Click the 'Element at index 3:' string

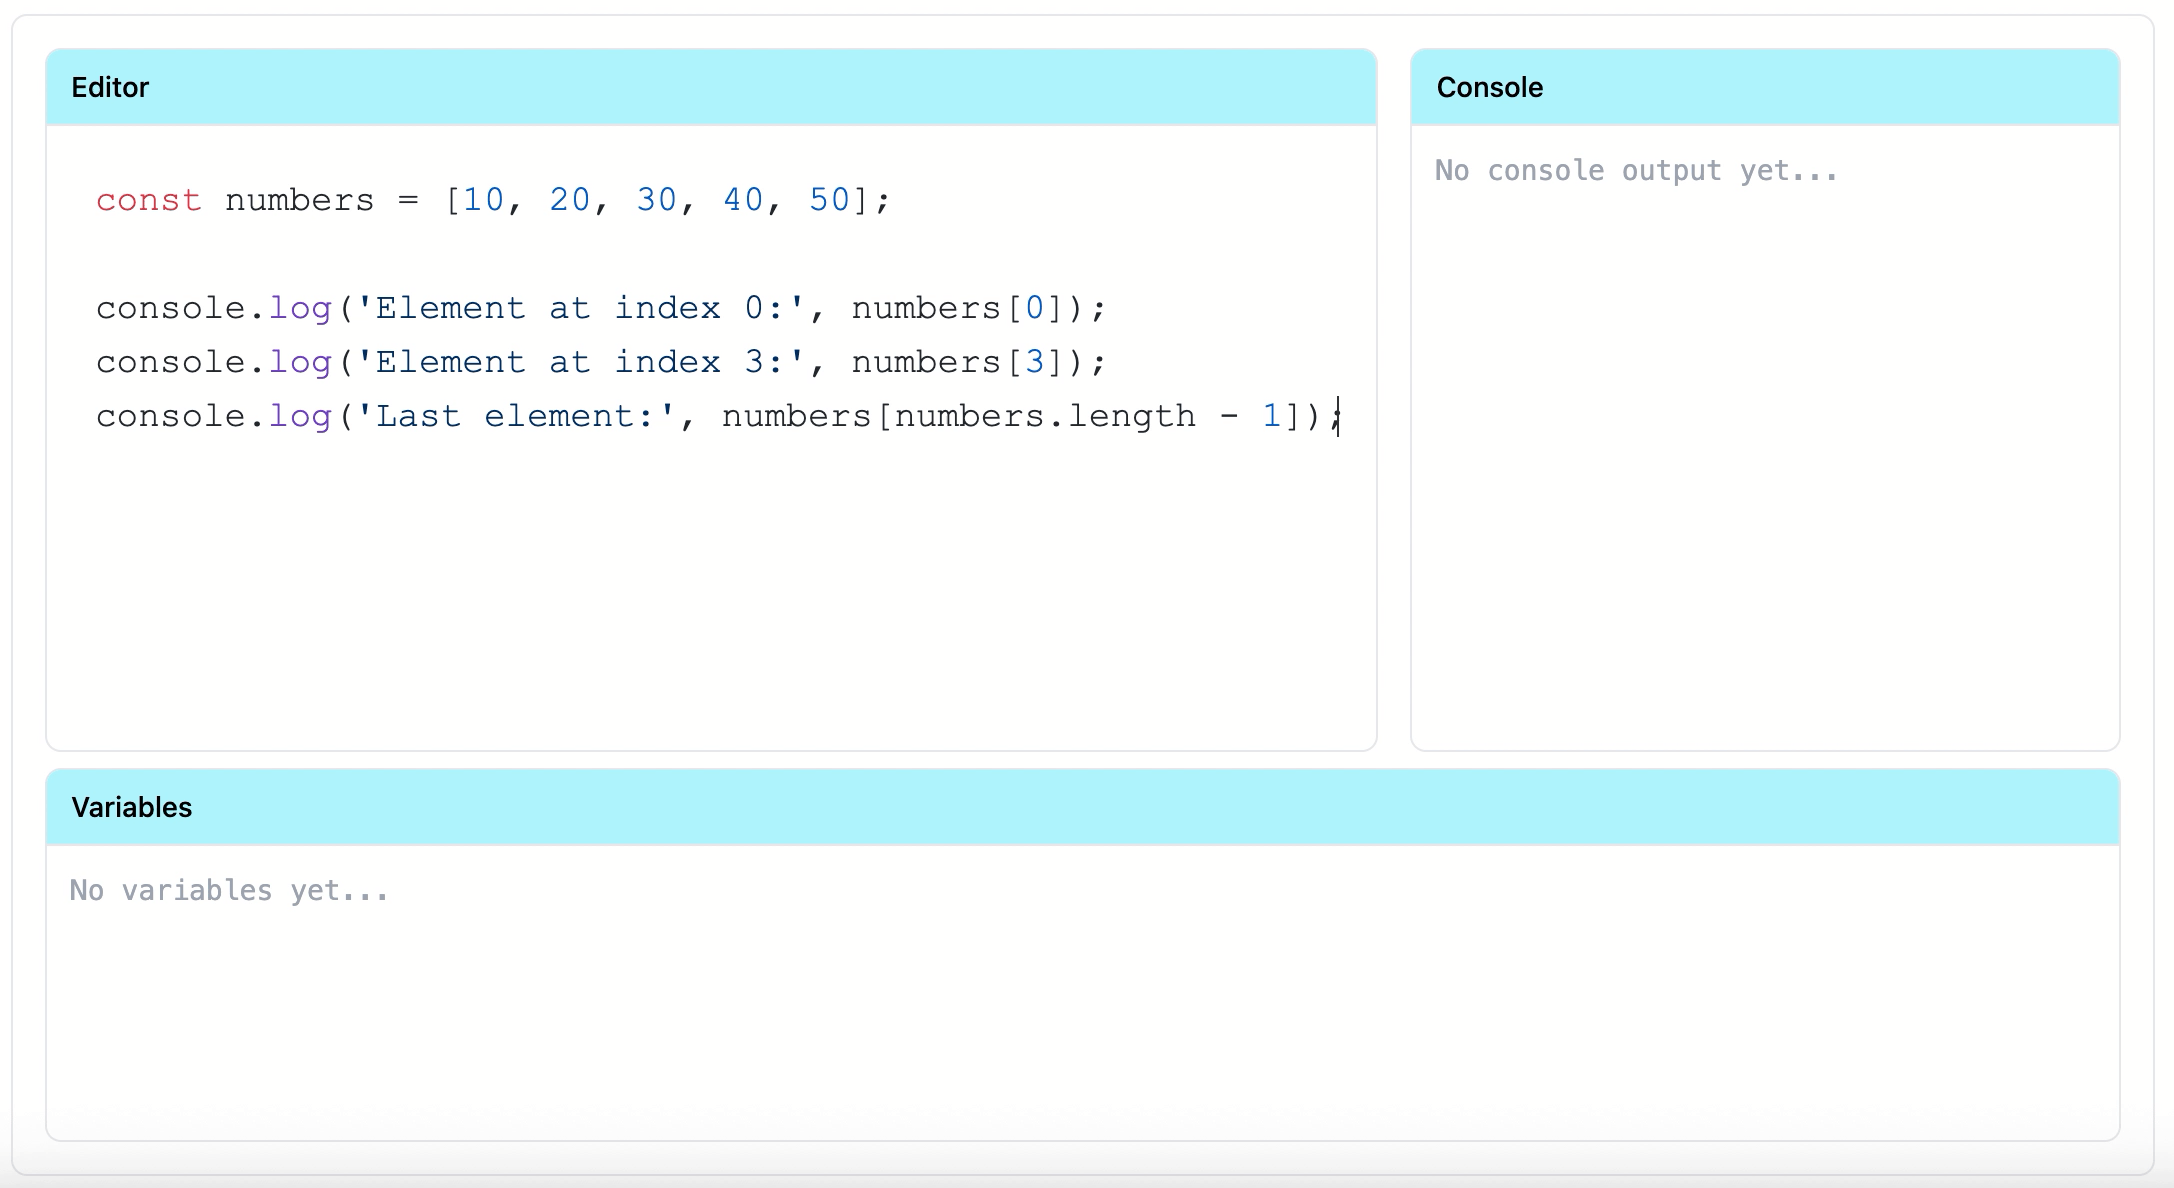coord(580,362)
